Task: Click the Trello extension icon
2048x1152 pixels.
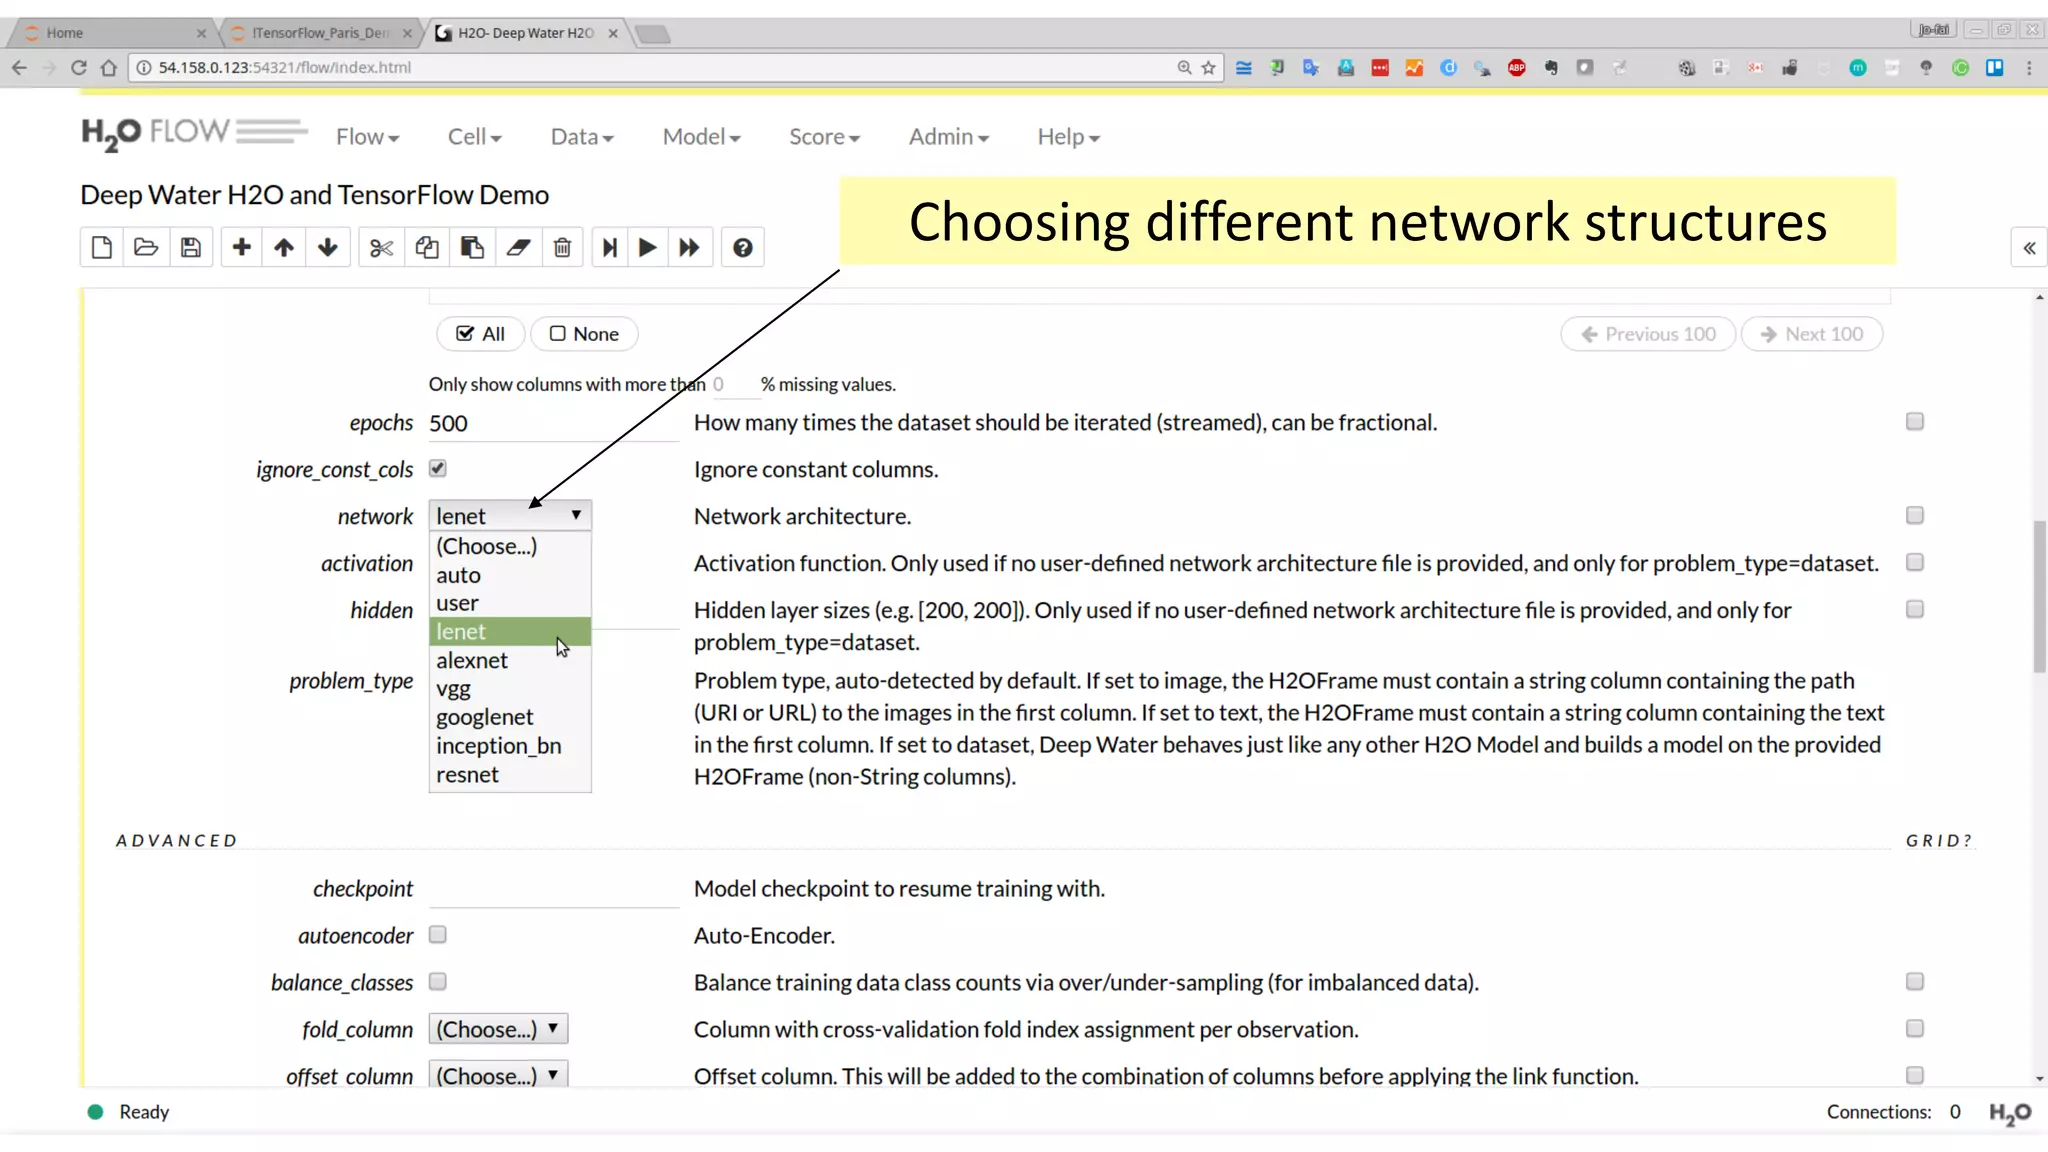Action: [1994, 67]
